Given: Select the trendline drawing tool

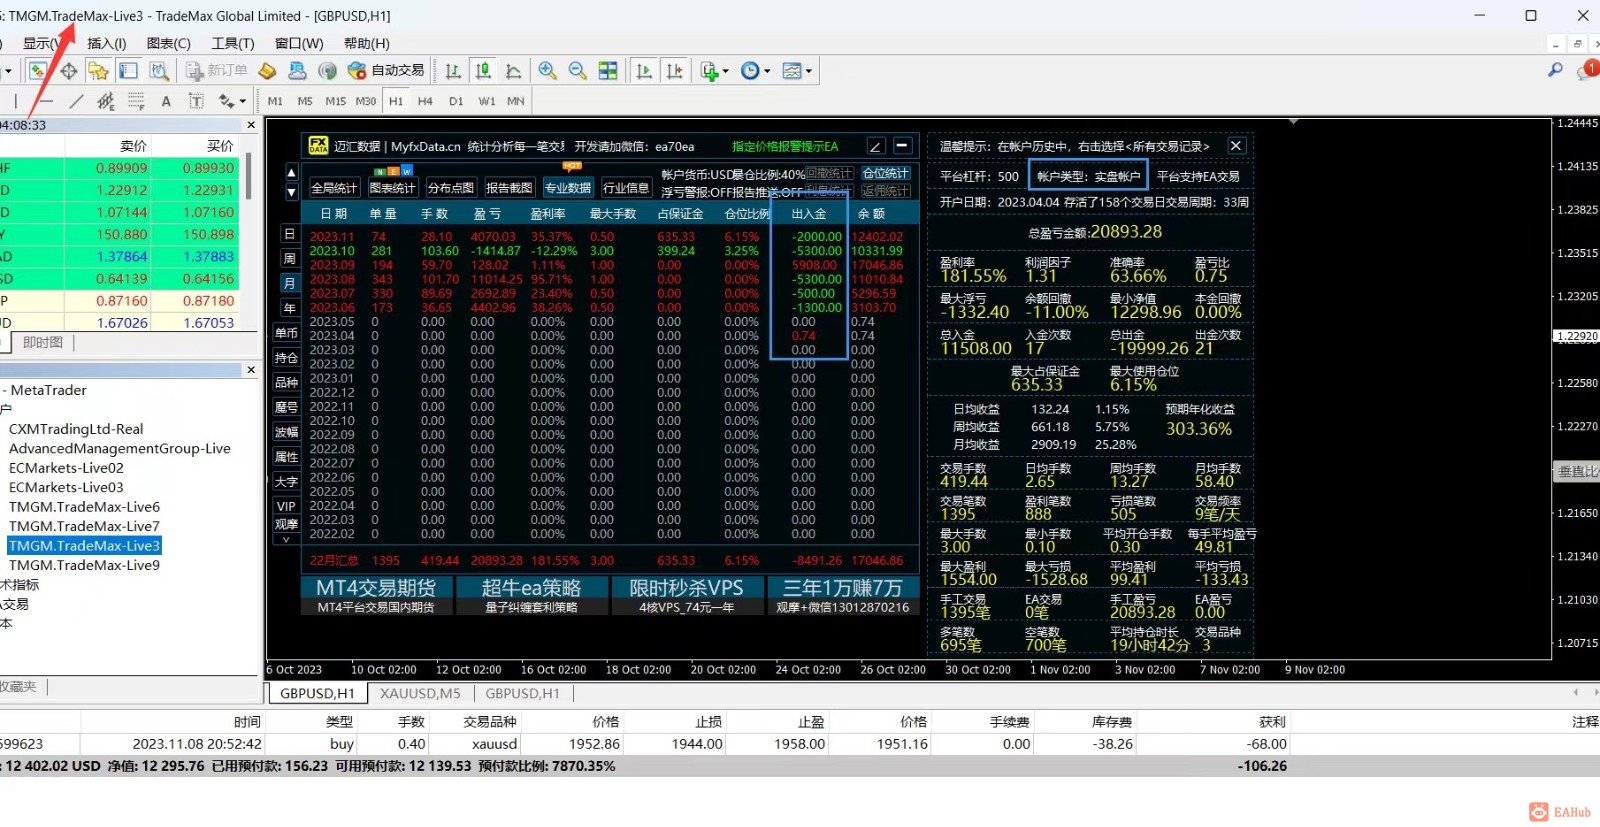Looking at the screenshot, I should pos(76,101).
